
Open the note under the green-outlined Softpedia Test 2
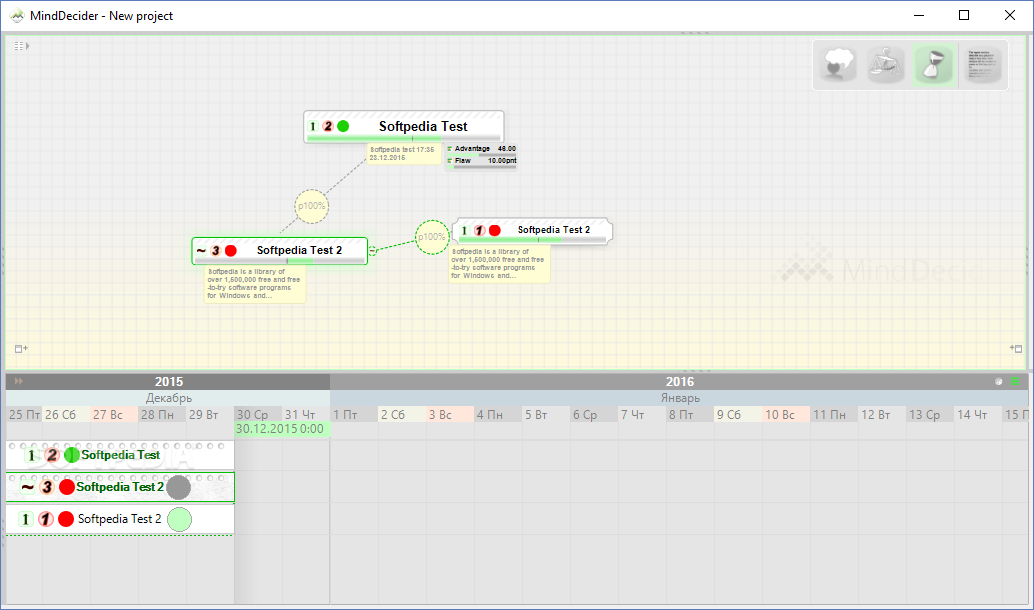(x=255, y=284)
